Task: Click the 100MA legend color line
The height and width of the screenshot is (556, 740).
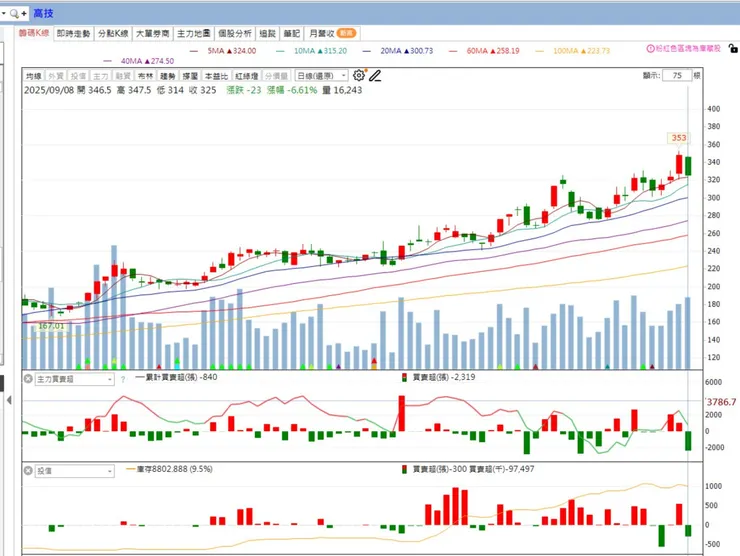Action: point(539,51)
